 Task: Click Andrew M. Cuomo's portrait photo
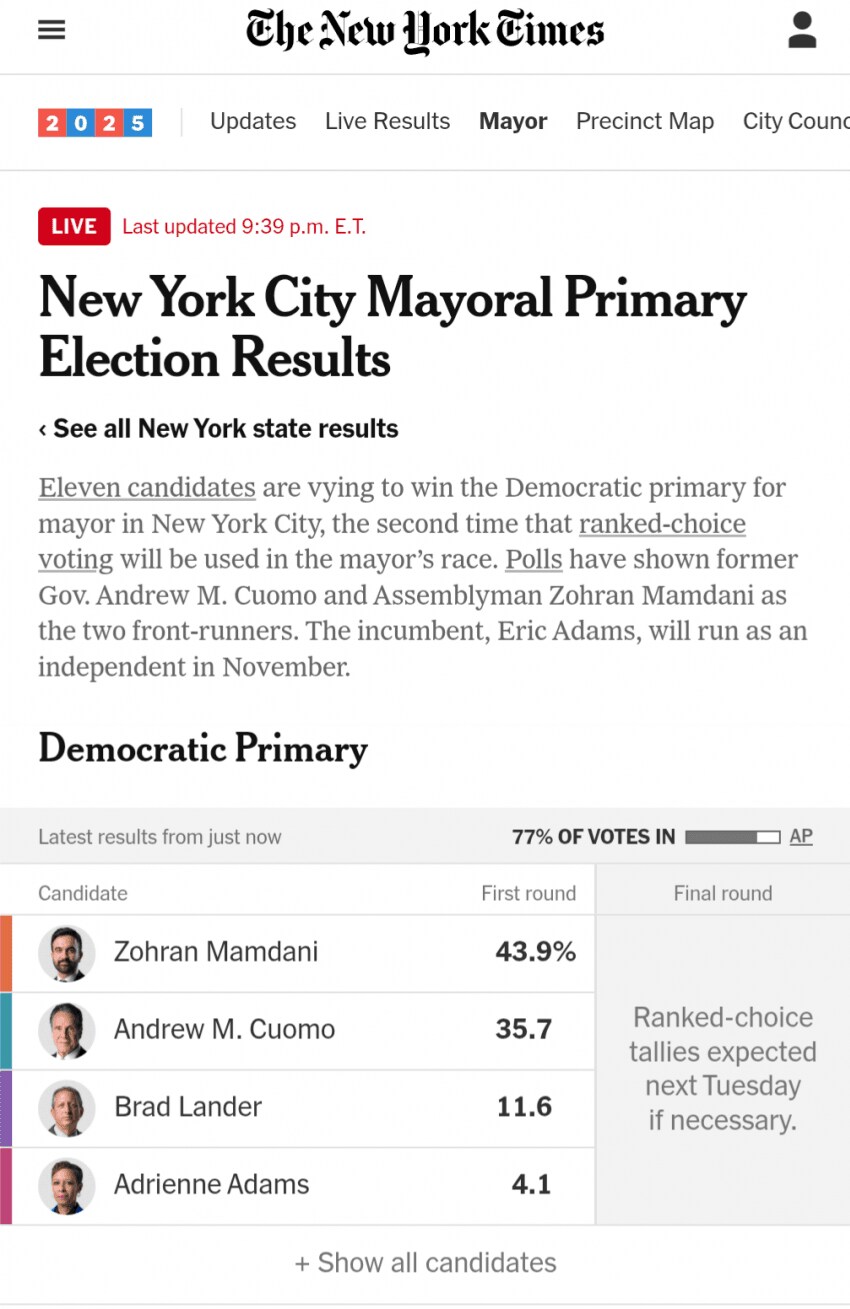(x=67, y=1030)
